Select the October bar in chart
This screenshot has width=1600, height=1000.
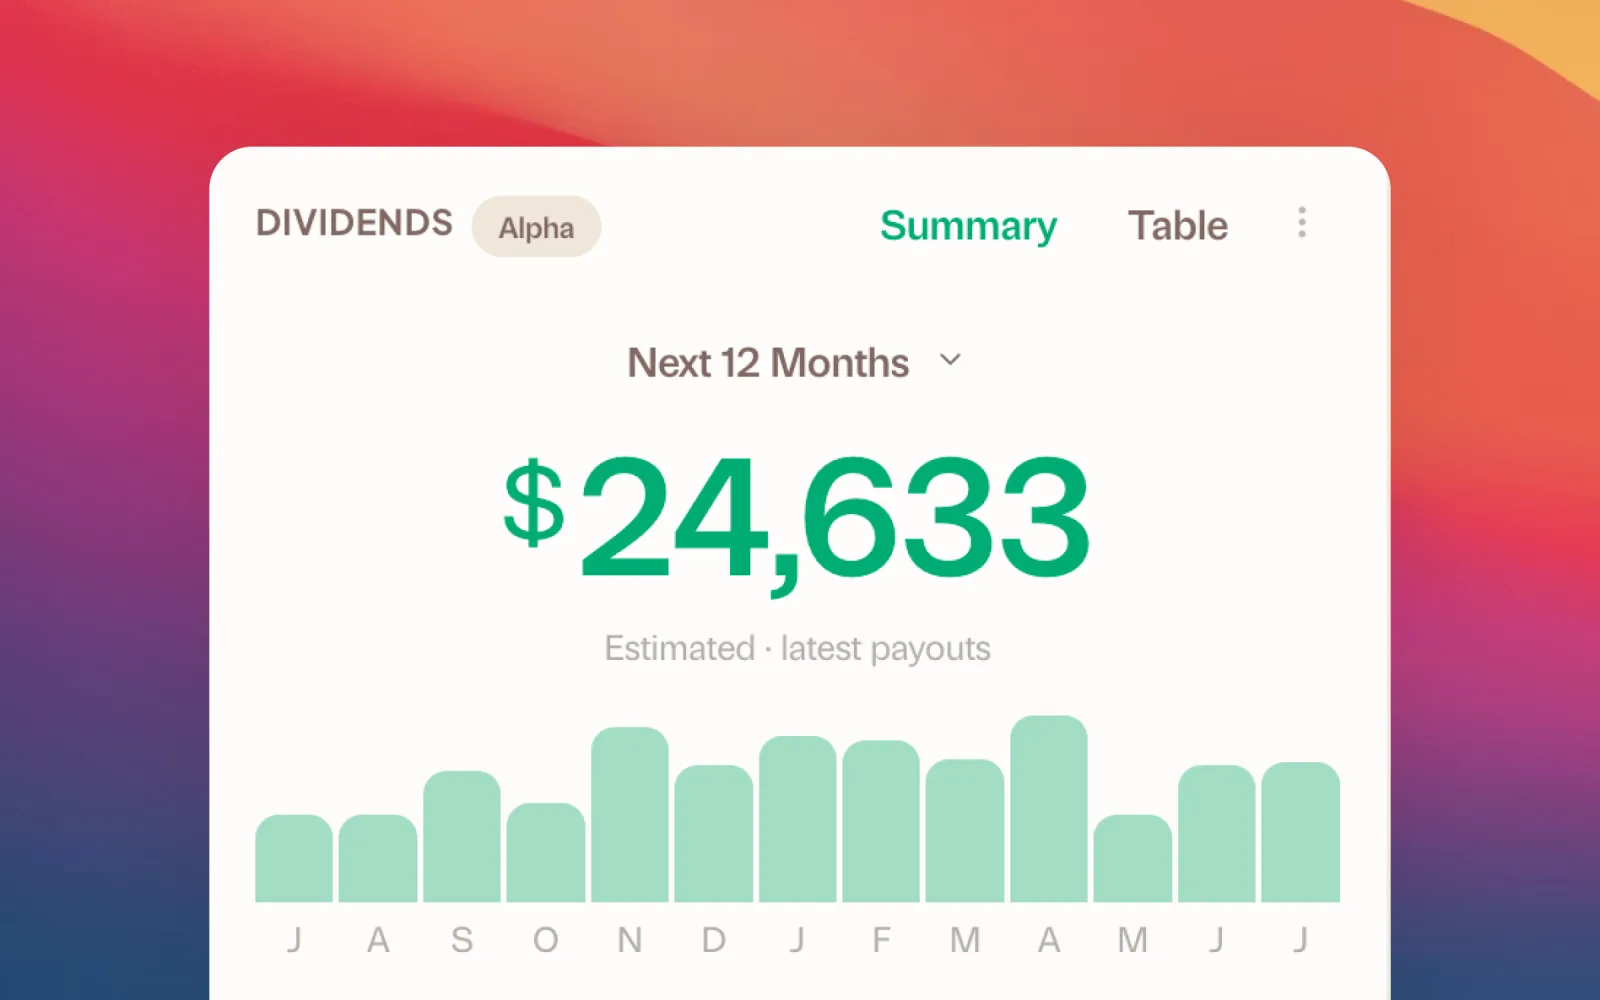pyautogui.click(x=546, y=852)
